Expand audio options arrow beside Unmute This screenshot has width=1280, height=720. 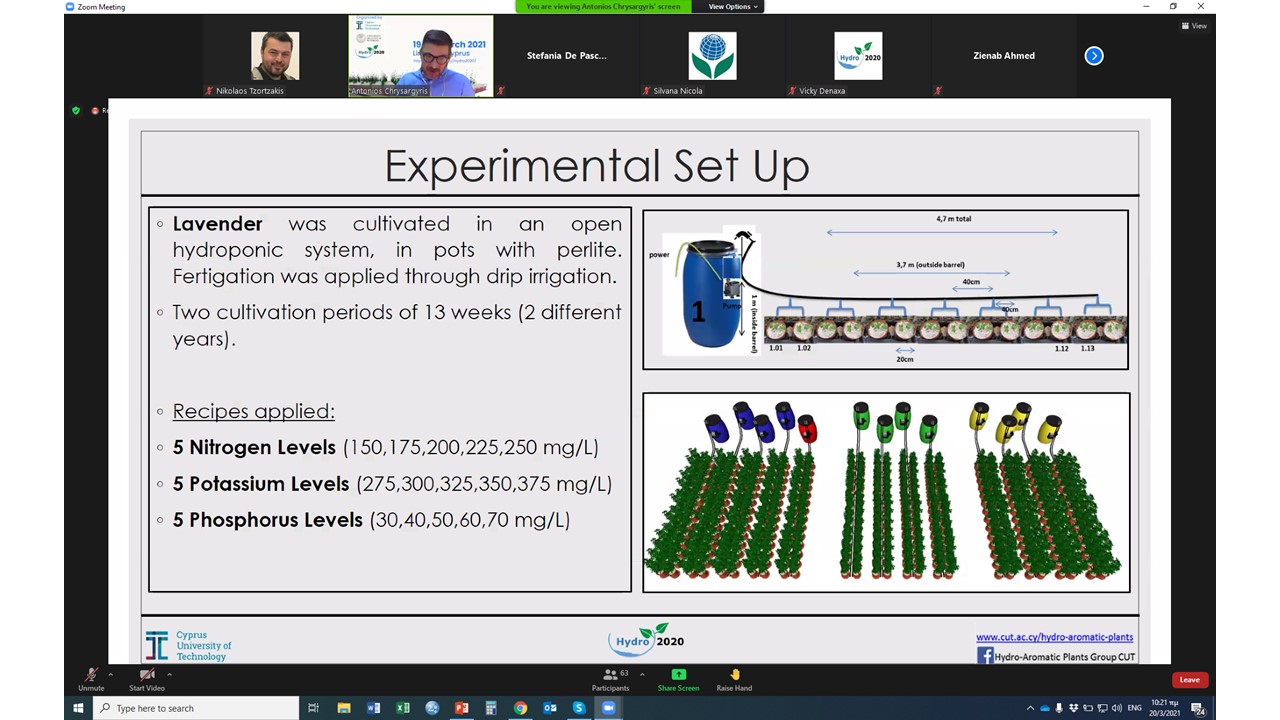(x=111, y=674)
